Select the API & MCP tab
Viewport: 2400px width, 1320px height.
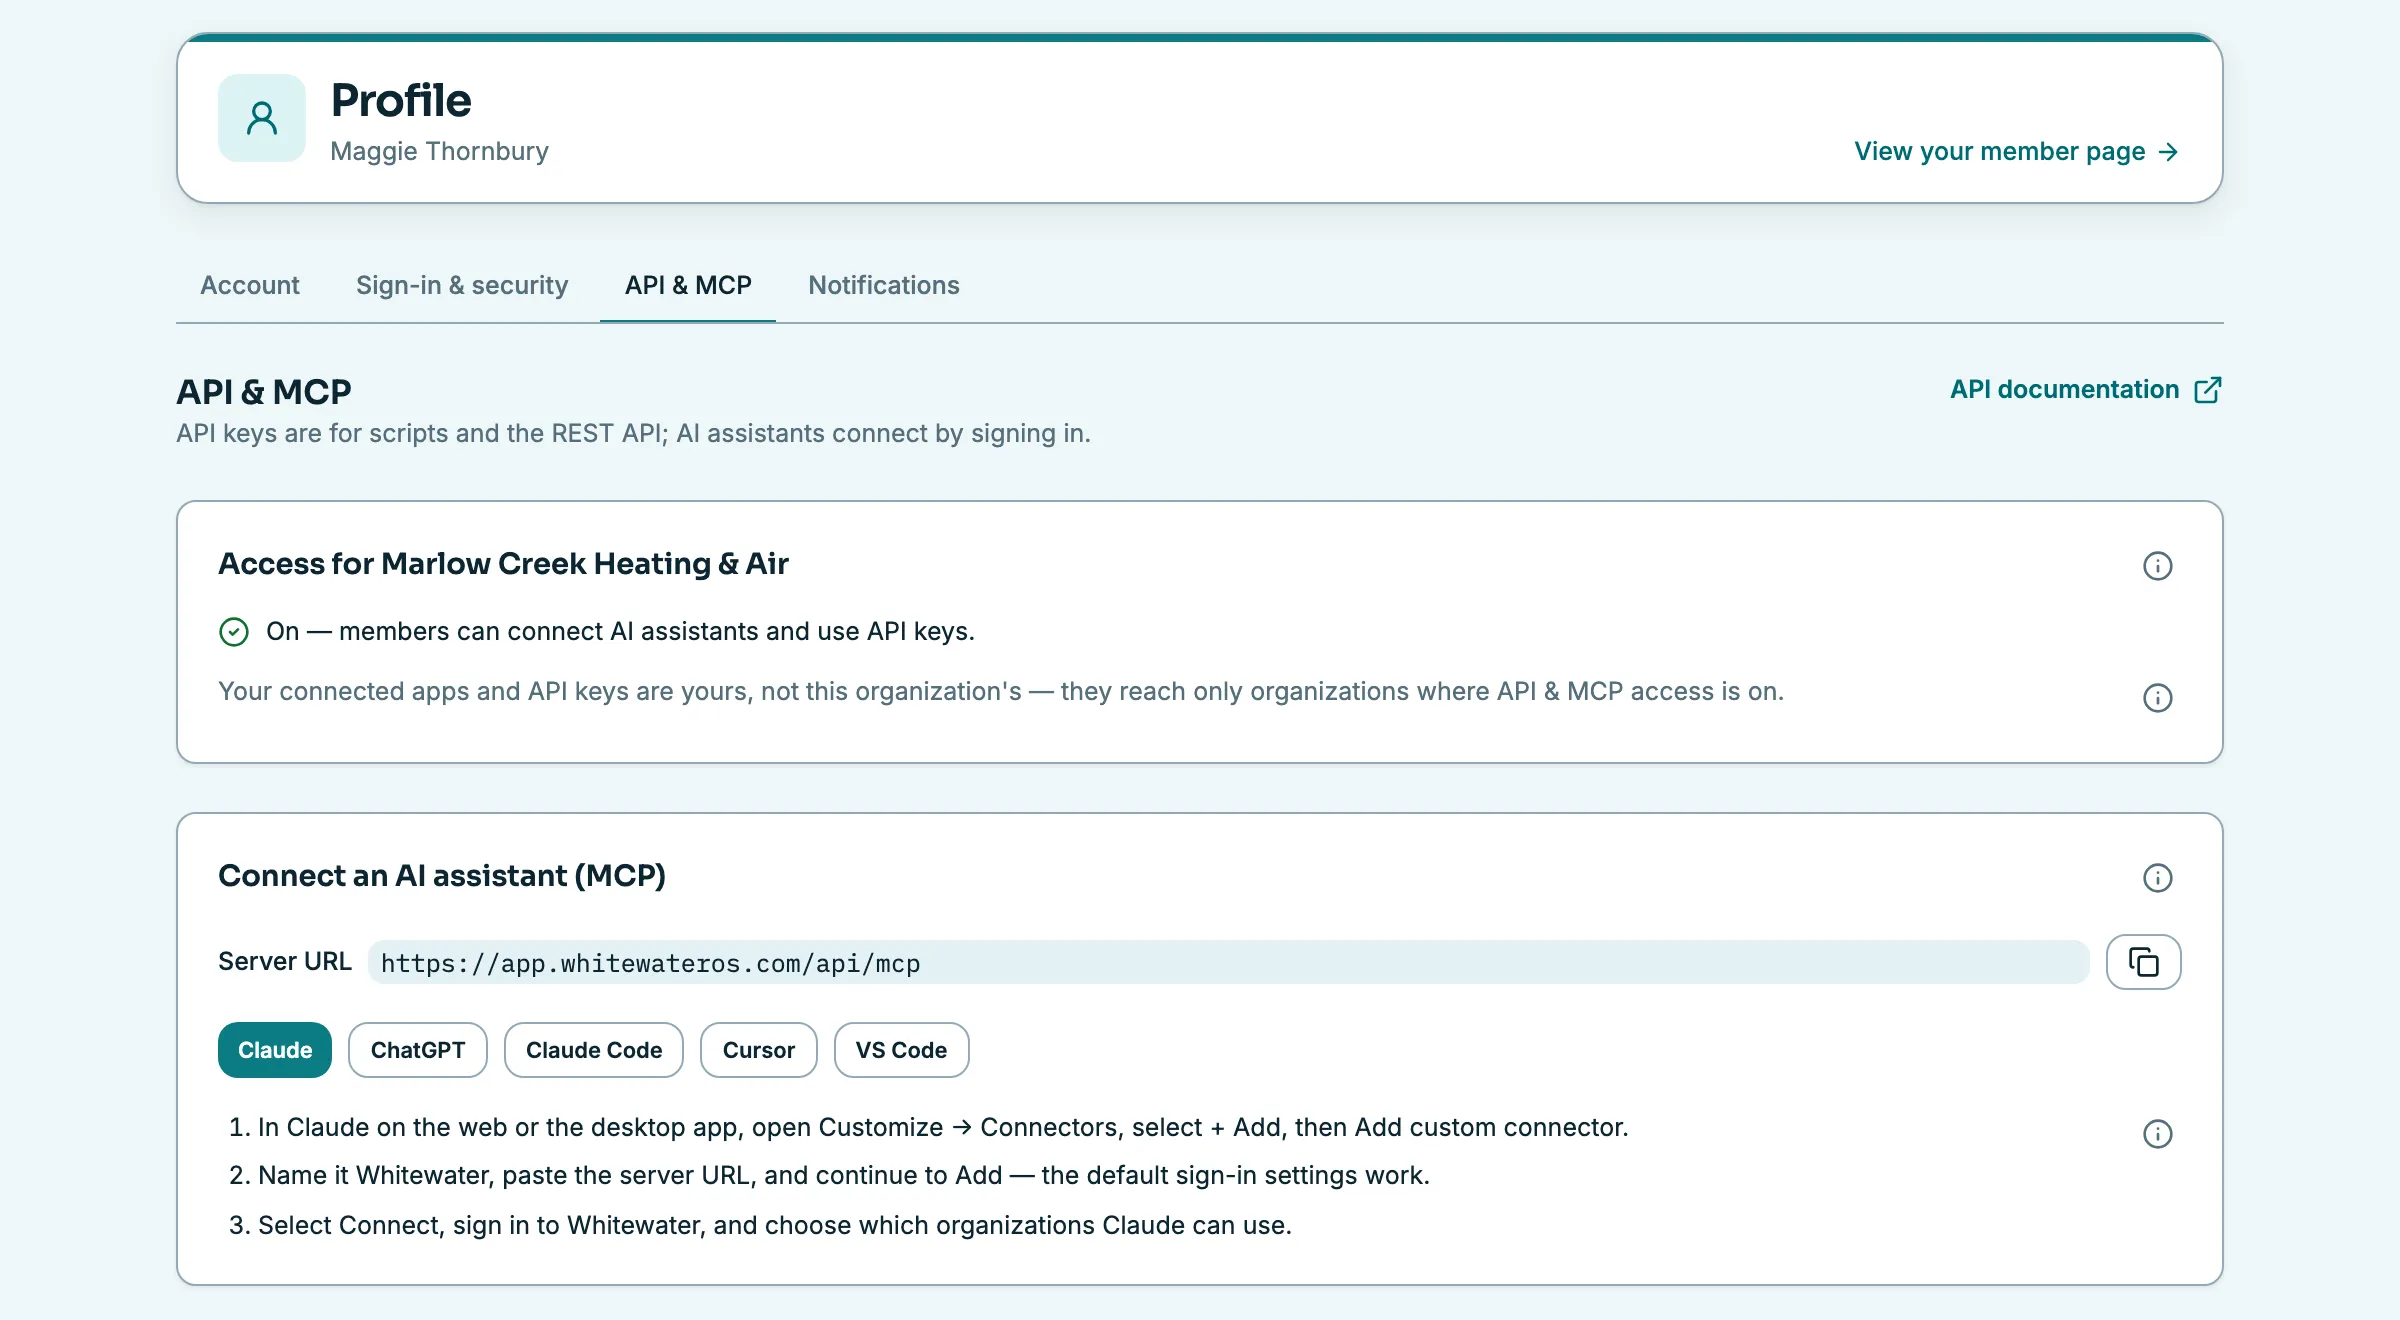point(688,285)
